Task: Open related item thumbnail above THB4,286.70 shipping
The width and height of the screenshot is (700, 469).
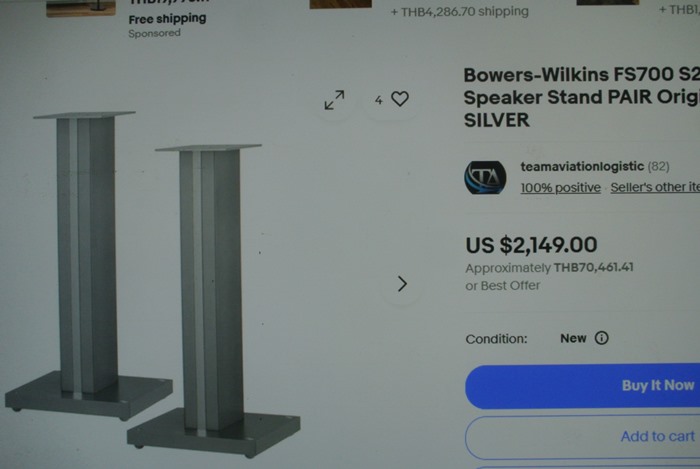Action: pyautogui.click(x=341, y=4)
